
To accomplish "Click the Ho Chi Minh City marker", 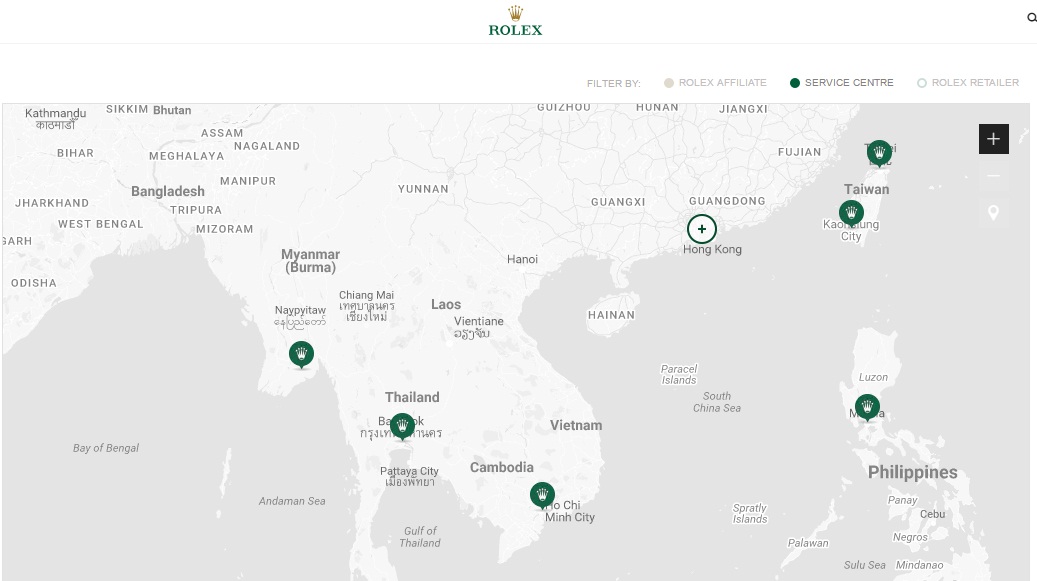I will (542, 495).
